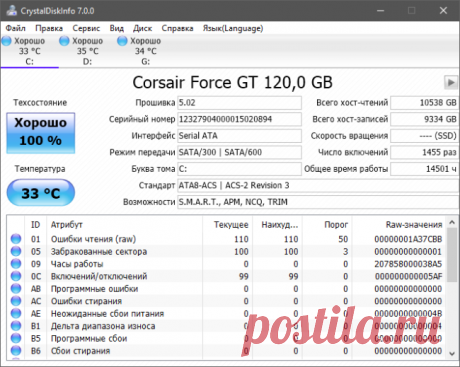
Task: Click status orb for attribute AE
Action: click(x=16, y=313)
